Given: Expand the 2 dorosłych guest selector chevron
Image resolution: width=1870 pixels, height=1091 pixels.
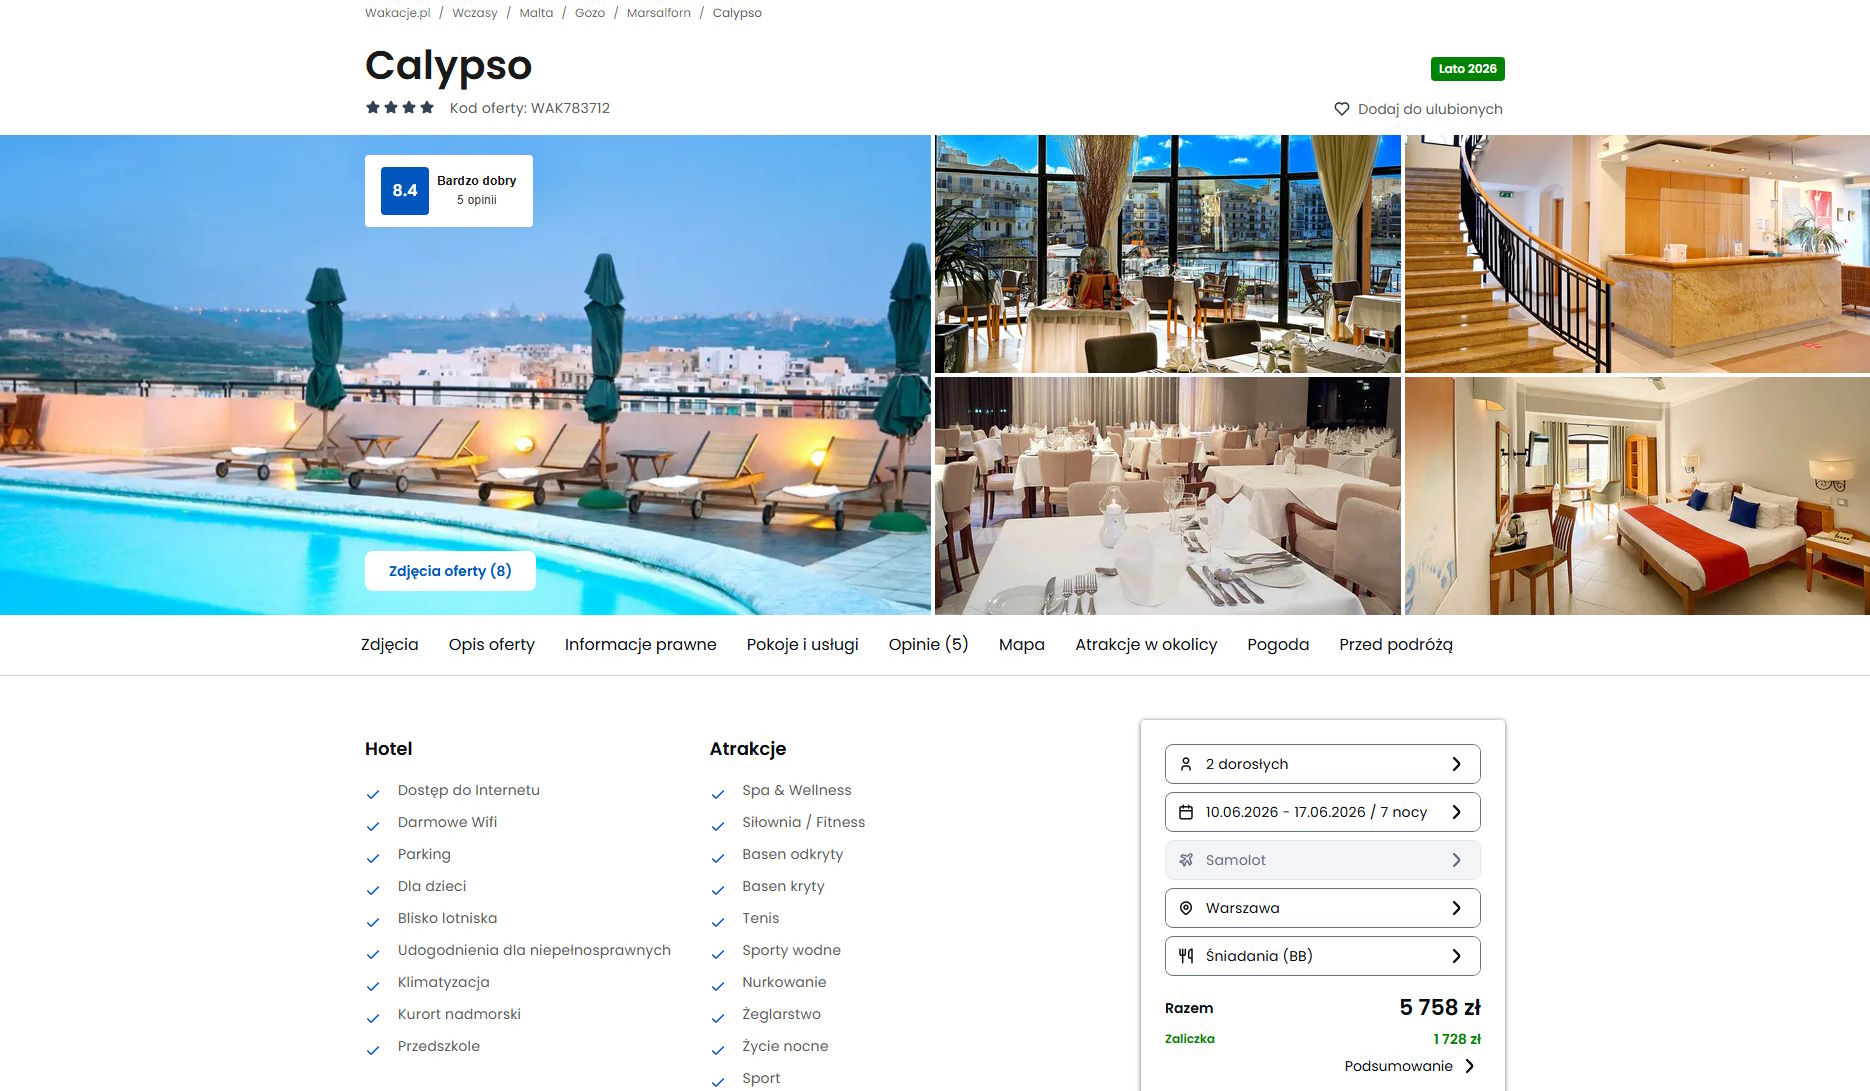Looking at the screenshot, I should pyautogui.click(x=1456, y=764).
